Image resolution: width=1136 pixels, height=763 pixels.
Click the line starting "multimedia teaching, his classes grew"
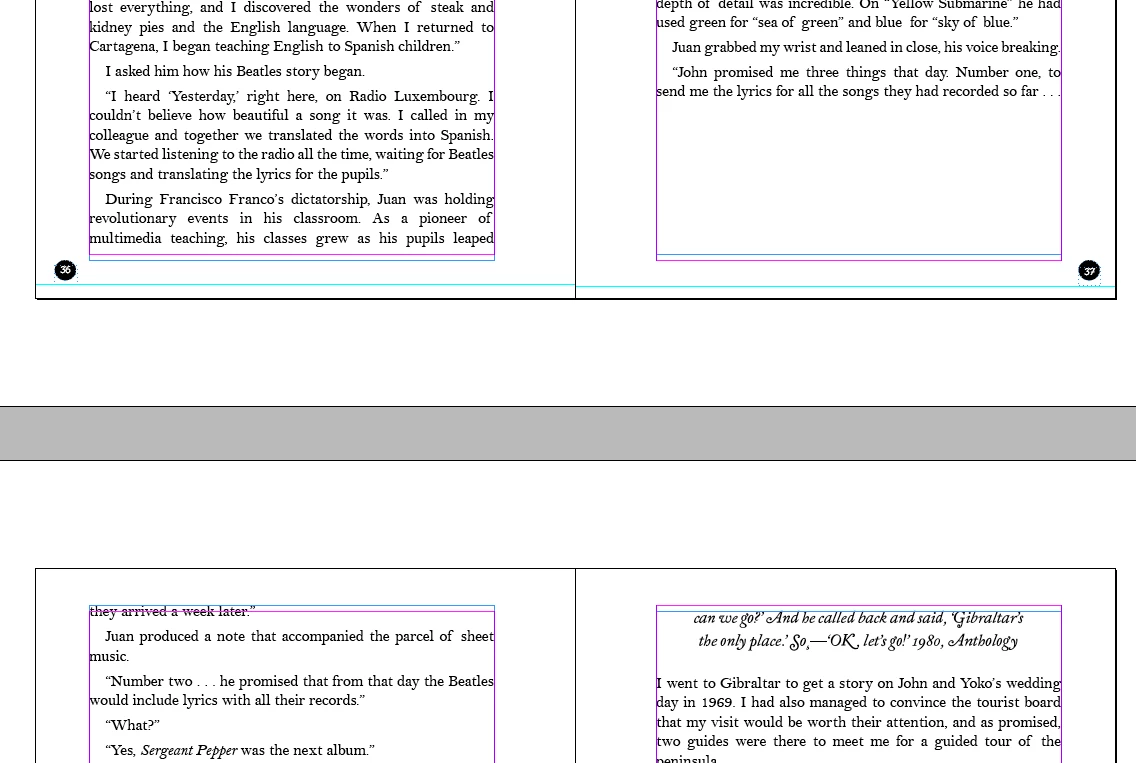click(291, 238)
